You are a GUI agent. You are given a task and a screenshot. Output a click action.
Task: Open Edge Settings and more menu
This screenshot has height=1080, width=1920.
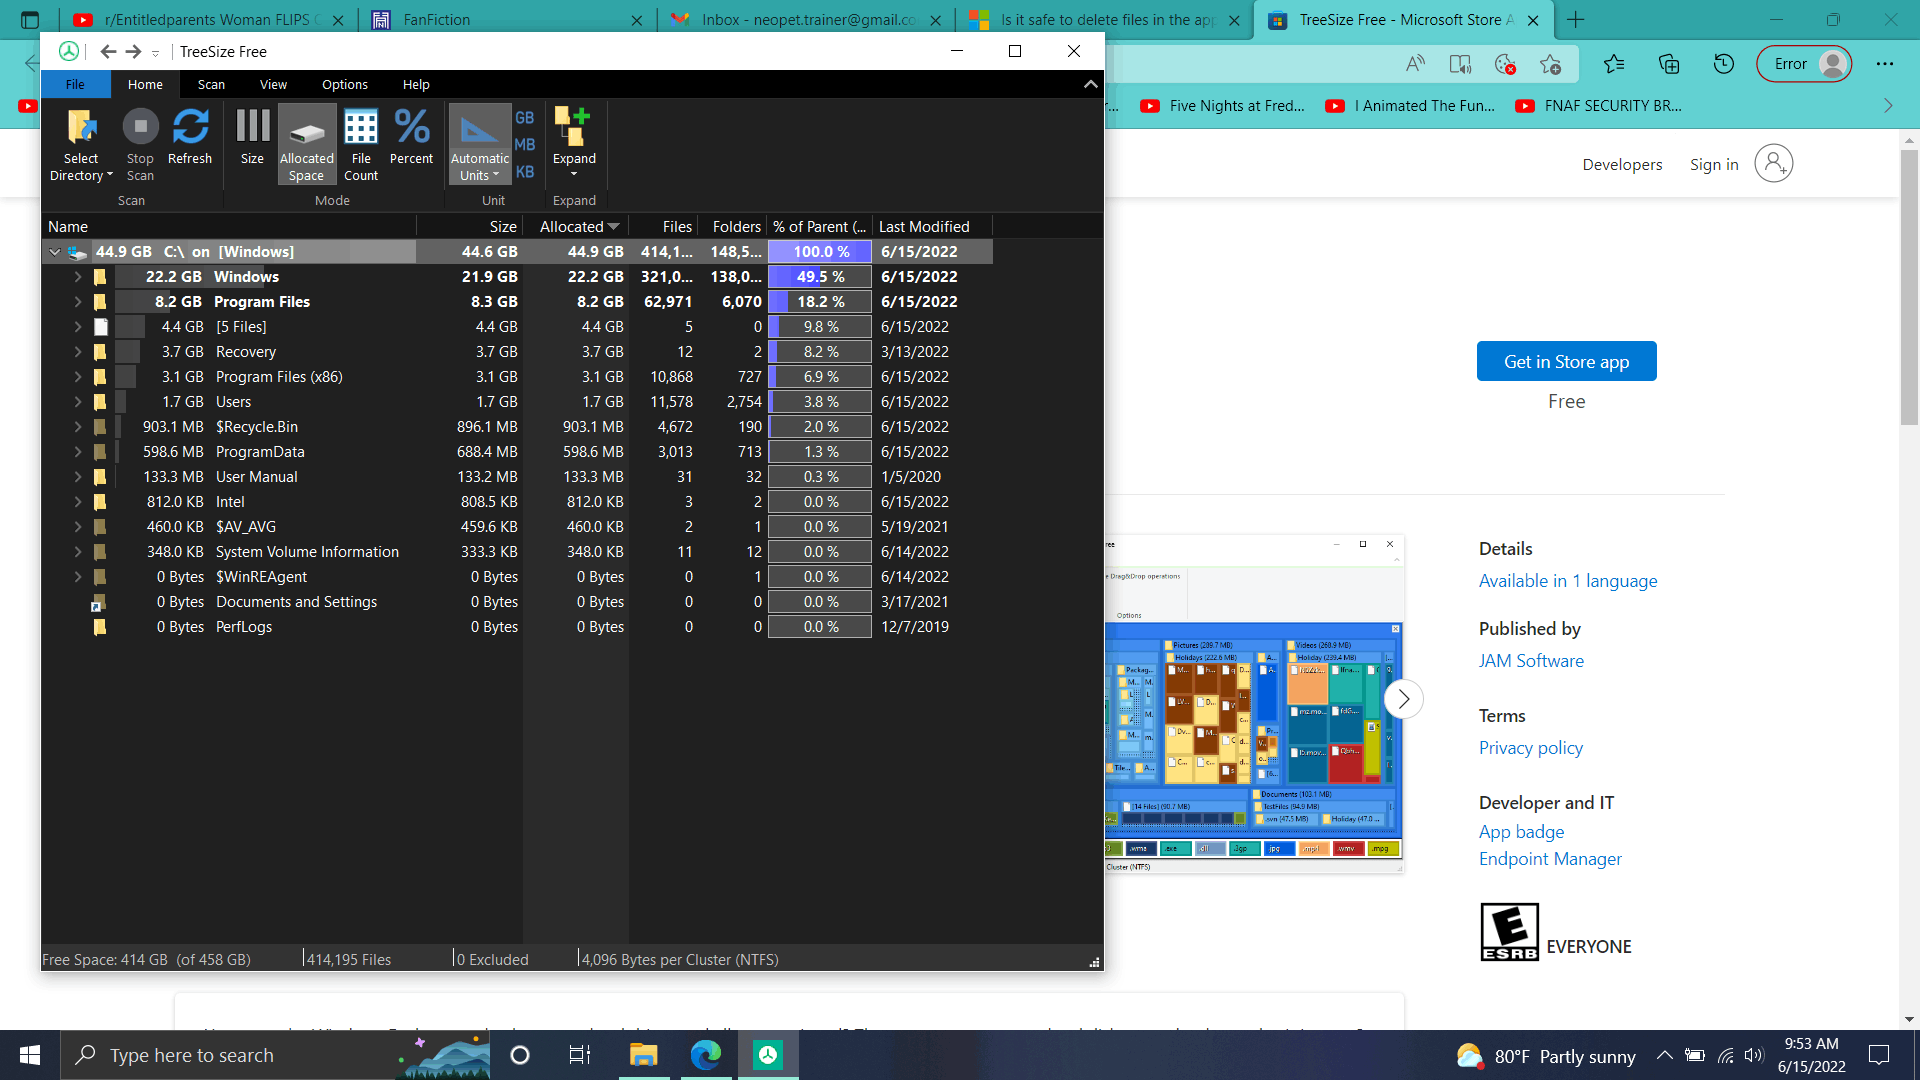point(1885,64)
